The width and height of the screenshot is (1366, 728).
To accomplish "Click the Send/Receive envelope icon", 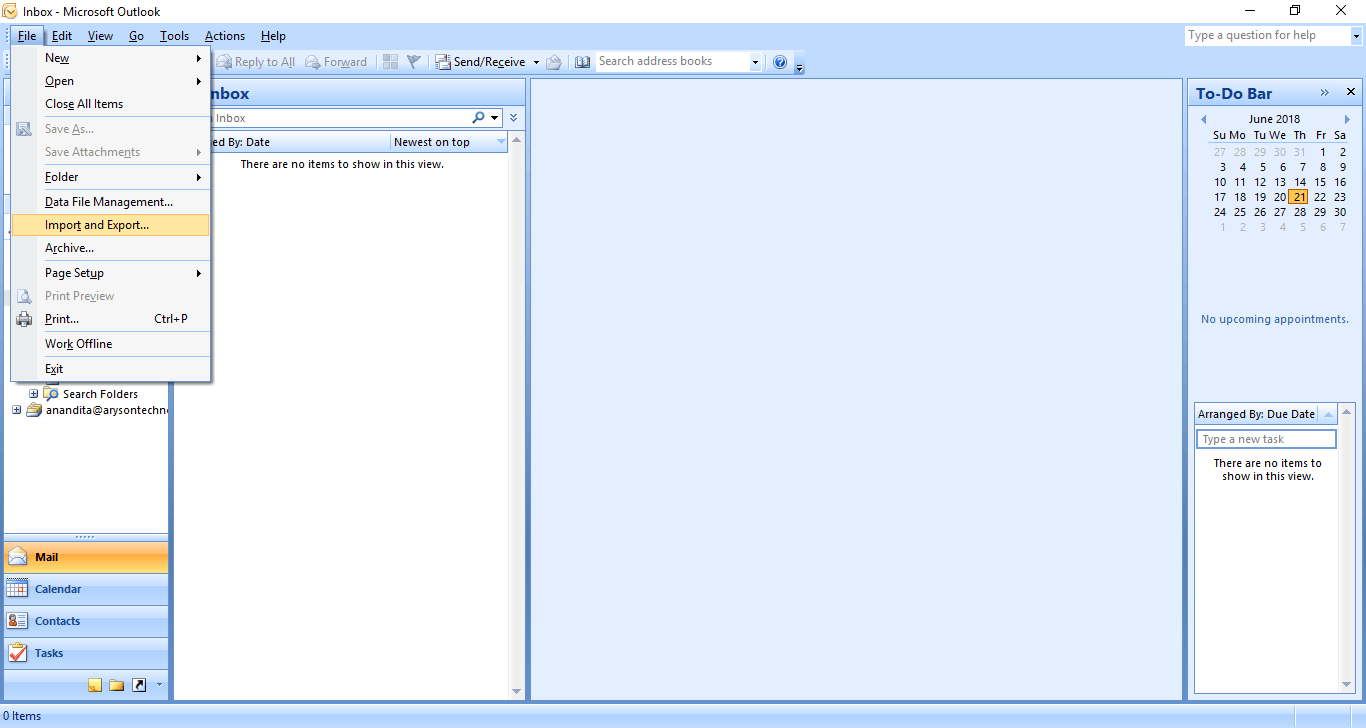I will tap(443, 62).
